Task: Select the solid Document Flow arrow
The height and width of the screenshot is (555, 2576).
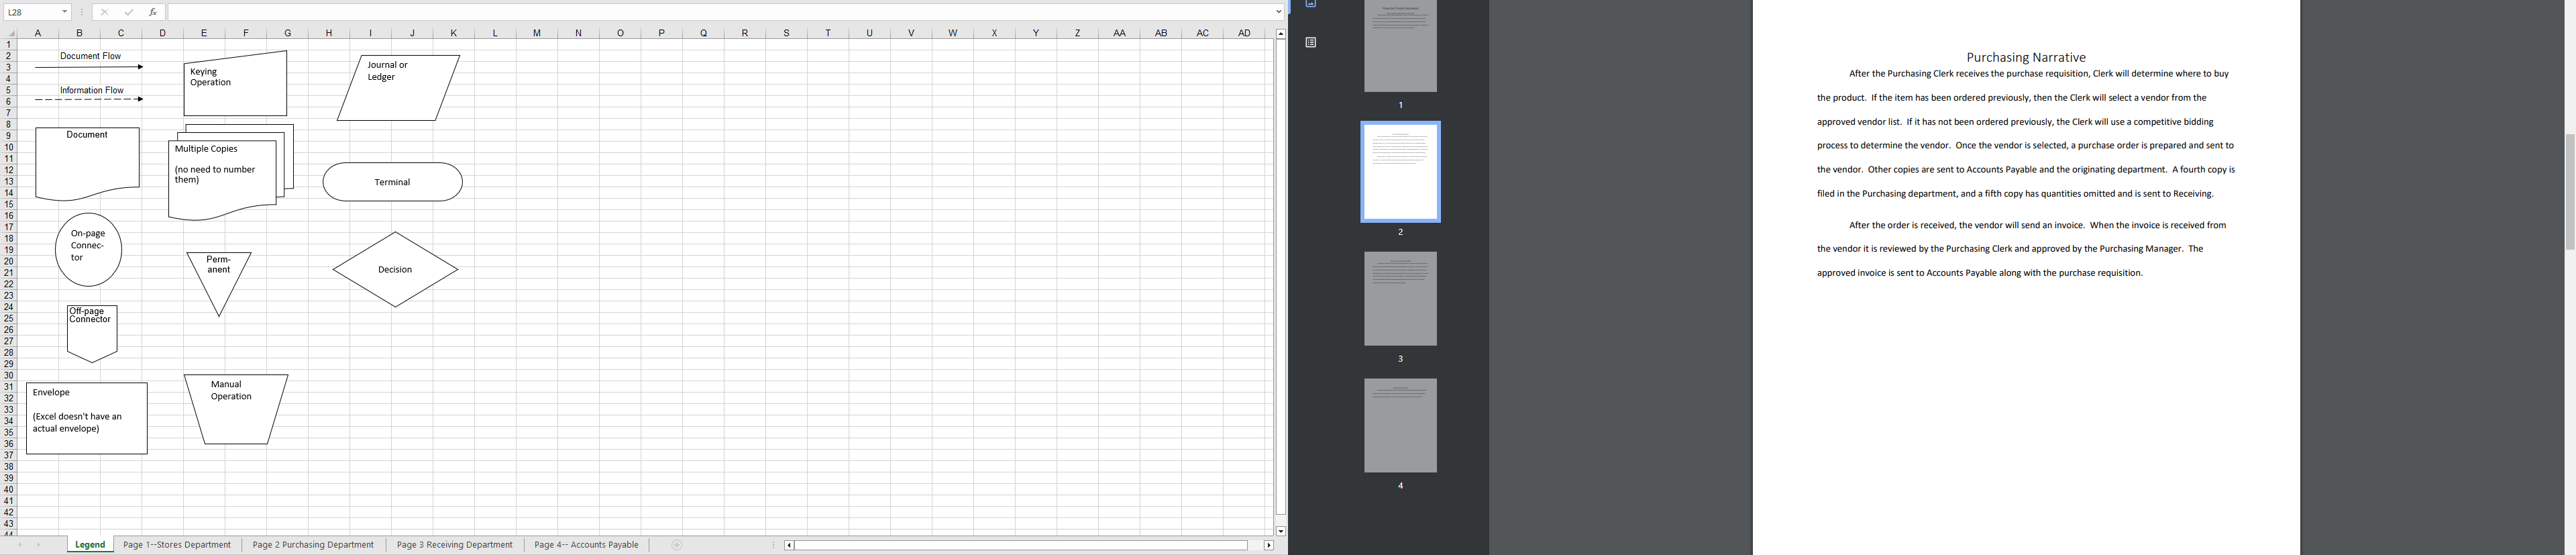Action: 89,67
